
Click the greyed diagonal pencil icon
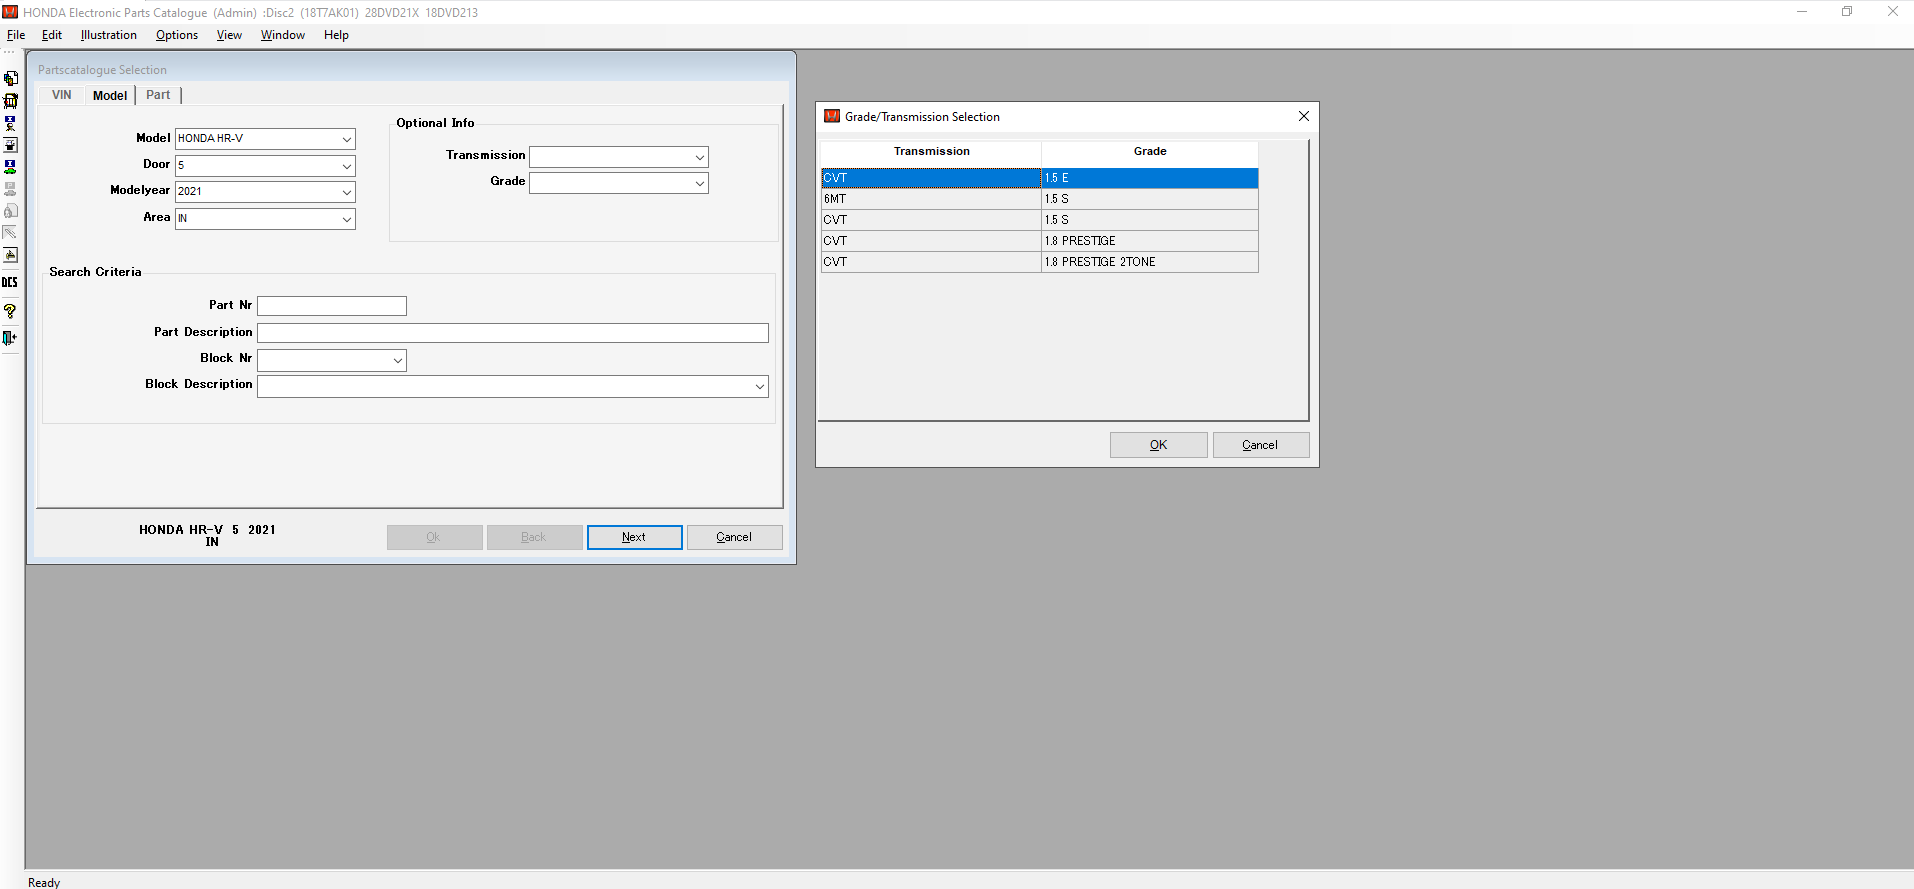pos(10,233)
